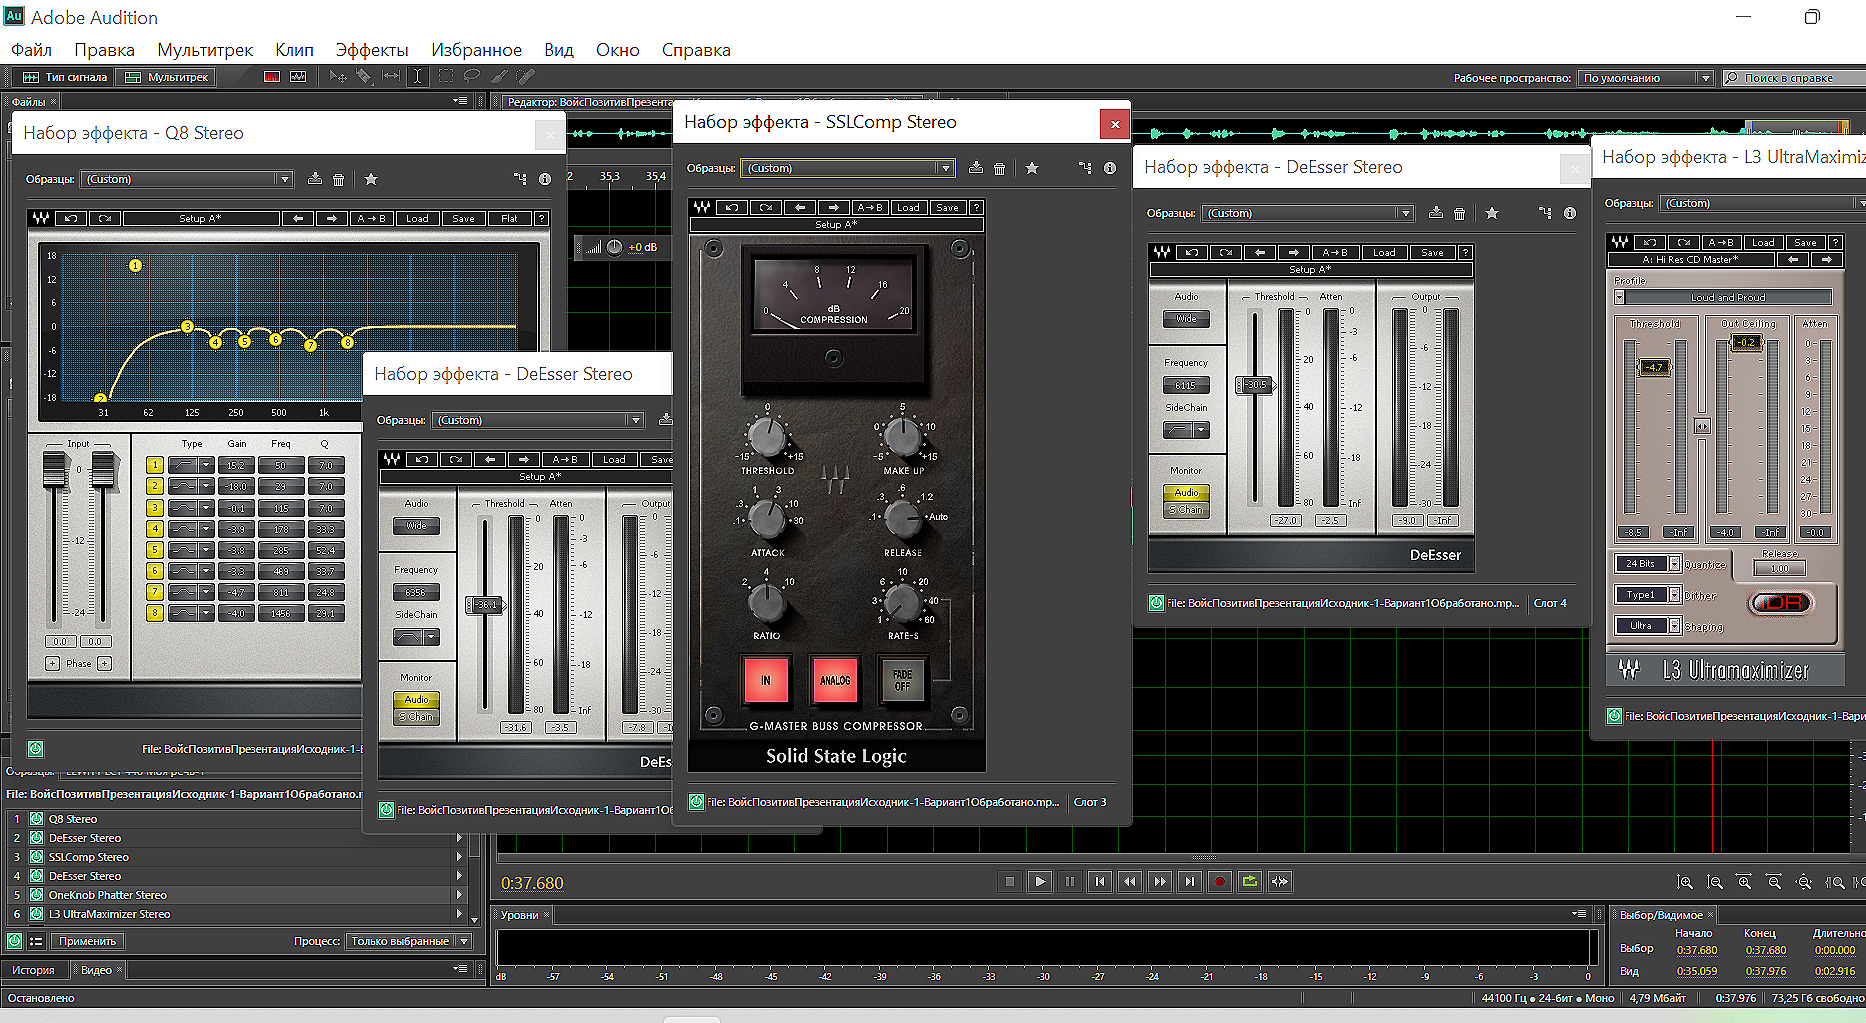Delete preset with trash icon in Q8 window
Image resolution: width=1866 pixels, height=1023 pixels.
339,179
